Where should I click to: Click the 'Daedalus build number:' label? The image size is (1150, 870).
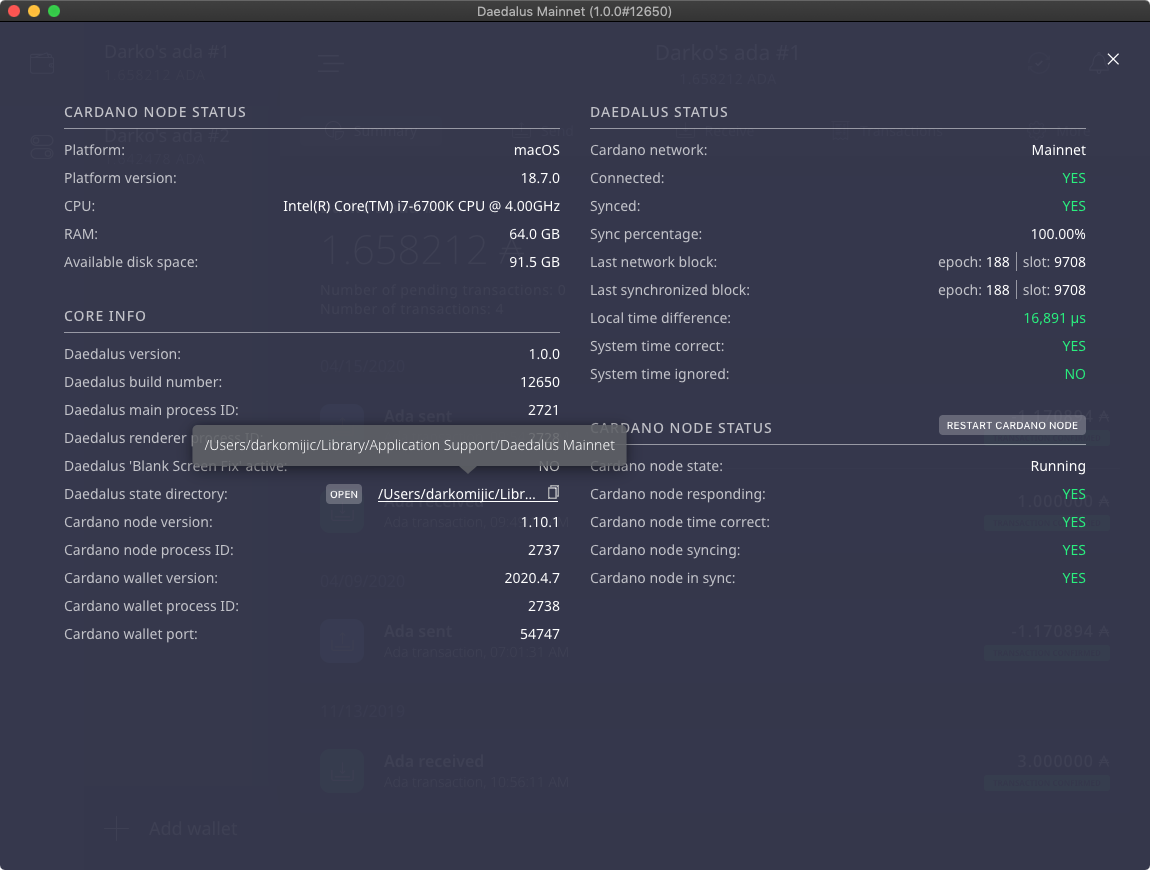143,382
